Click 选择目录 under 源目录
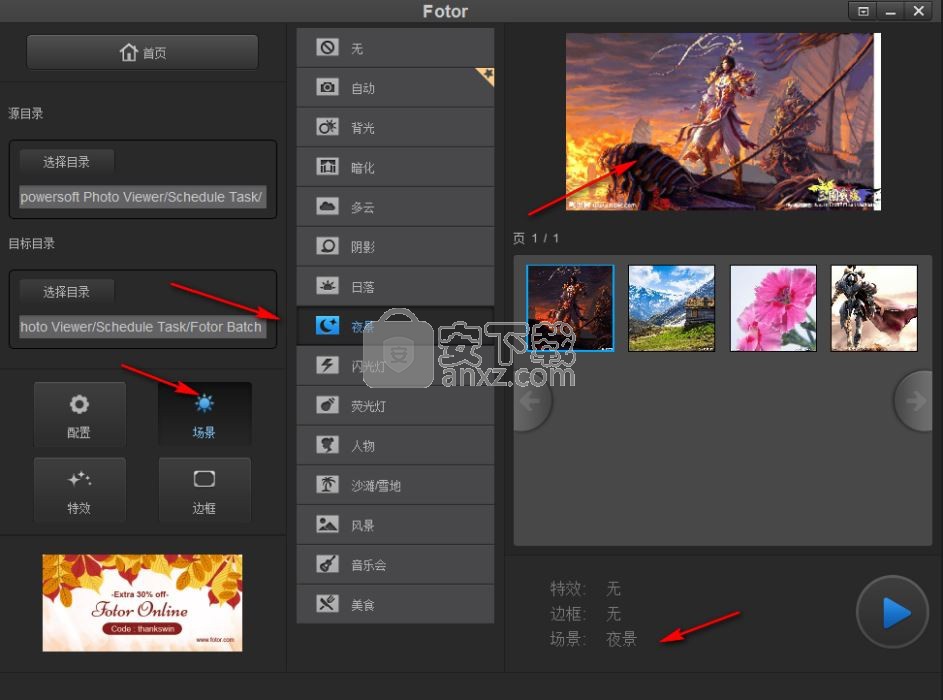The image size is (943, 700). [66, 162]
